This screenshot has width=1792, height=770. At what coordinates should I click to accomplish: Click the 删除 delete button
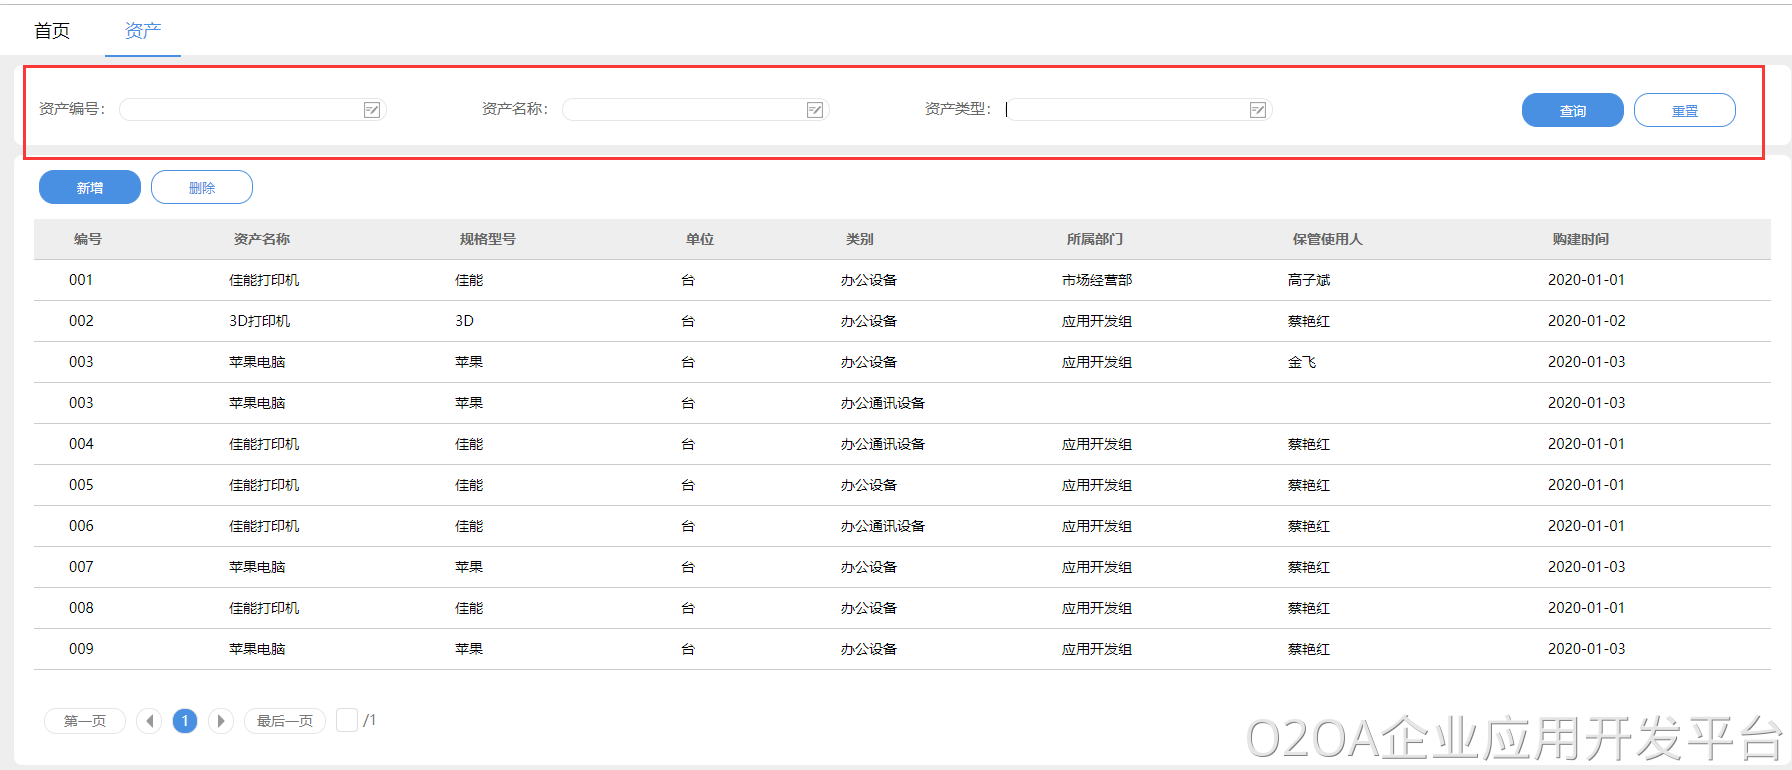point(202,187)
